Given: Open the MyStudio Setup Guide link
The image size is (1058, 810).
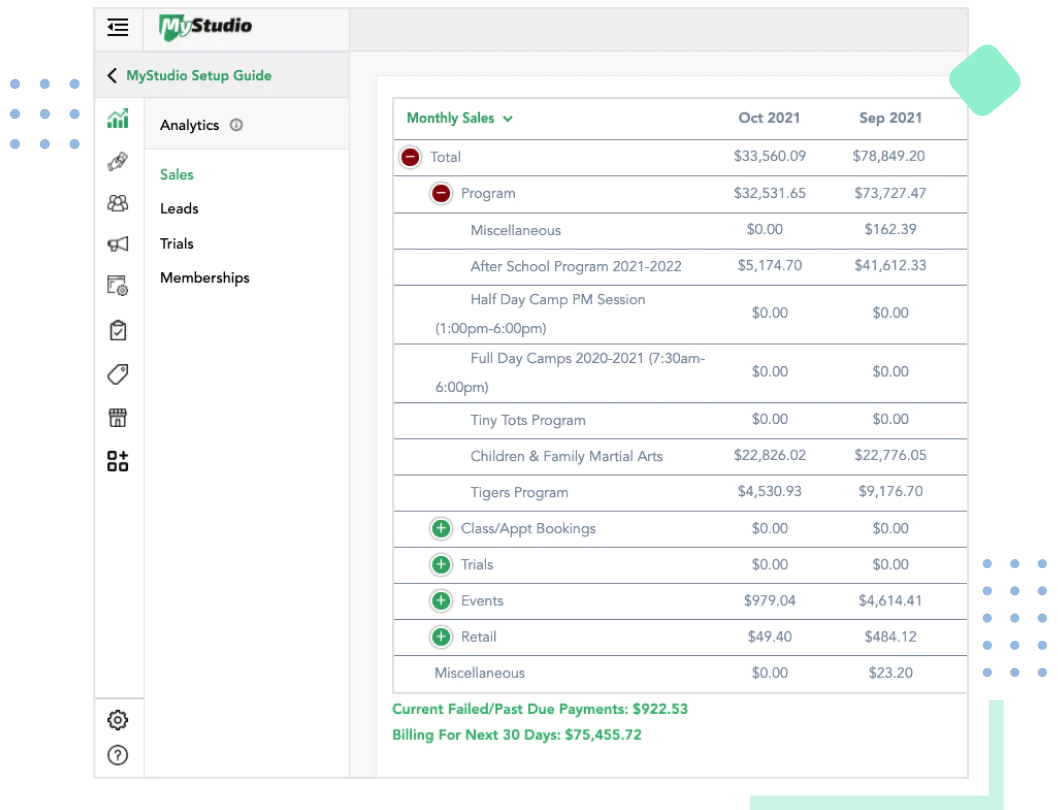Looking at the screenshot, I should pyautogui.click(x=199, y=76).
